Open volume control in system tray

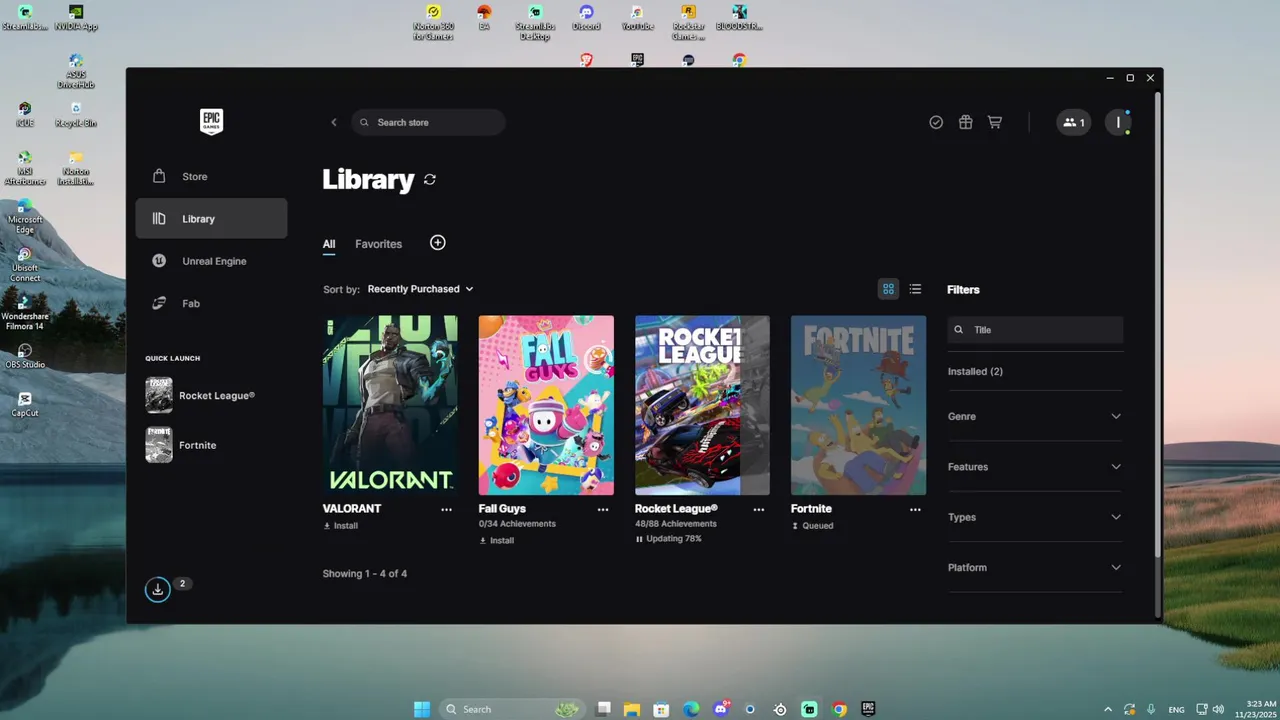tap(1218, 709)
